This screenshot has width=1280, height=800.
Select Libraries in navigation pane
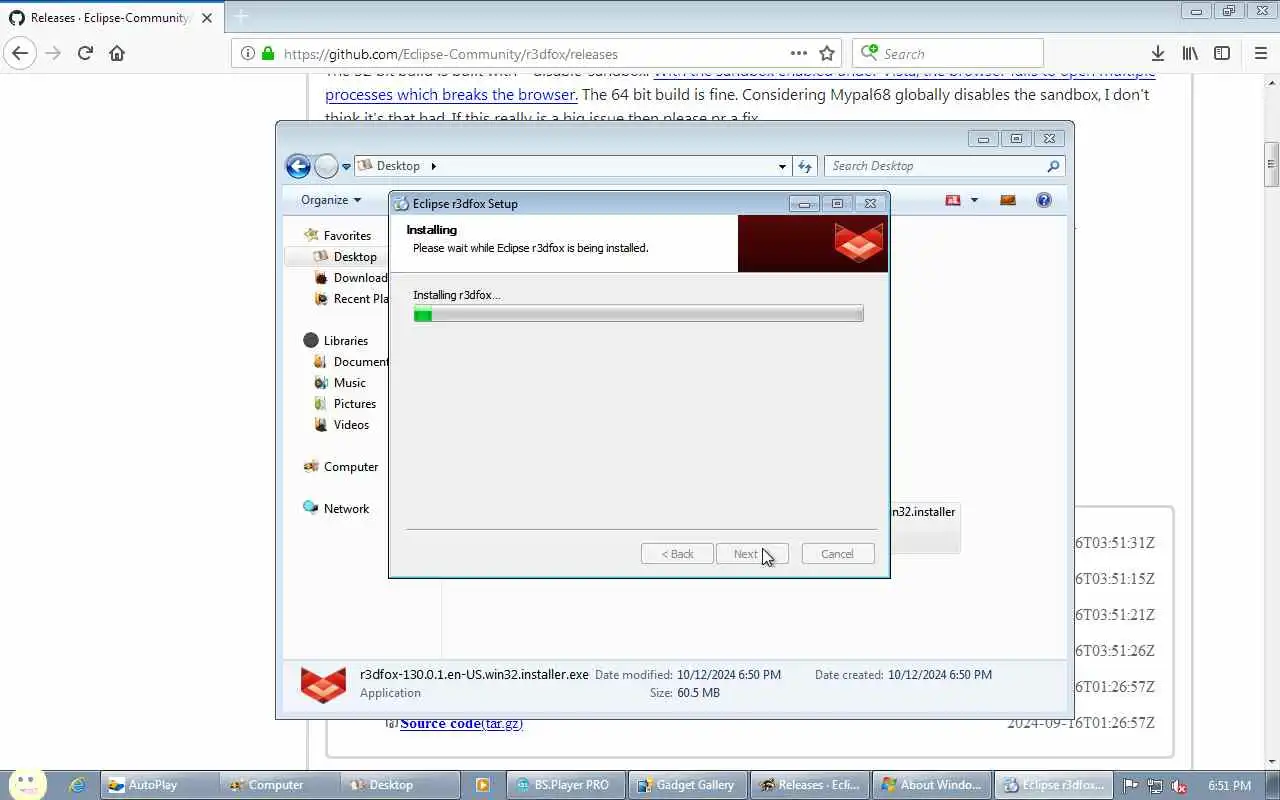(345, 341)
